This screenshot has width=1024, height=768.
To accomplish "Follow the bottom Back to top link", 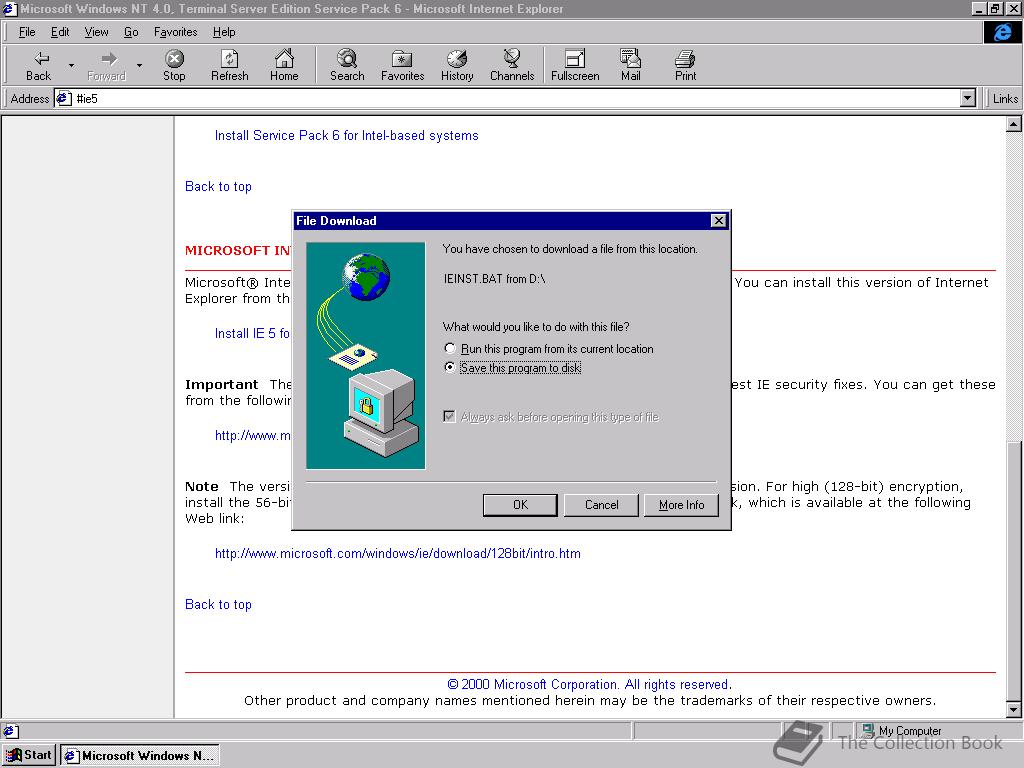I will click(x=218, y=605).
